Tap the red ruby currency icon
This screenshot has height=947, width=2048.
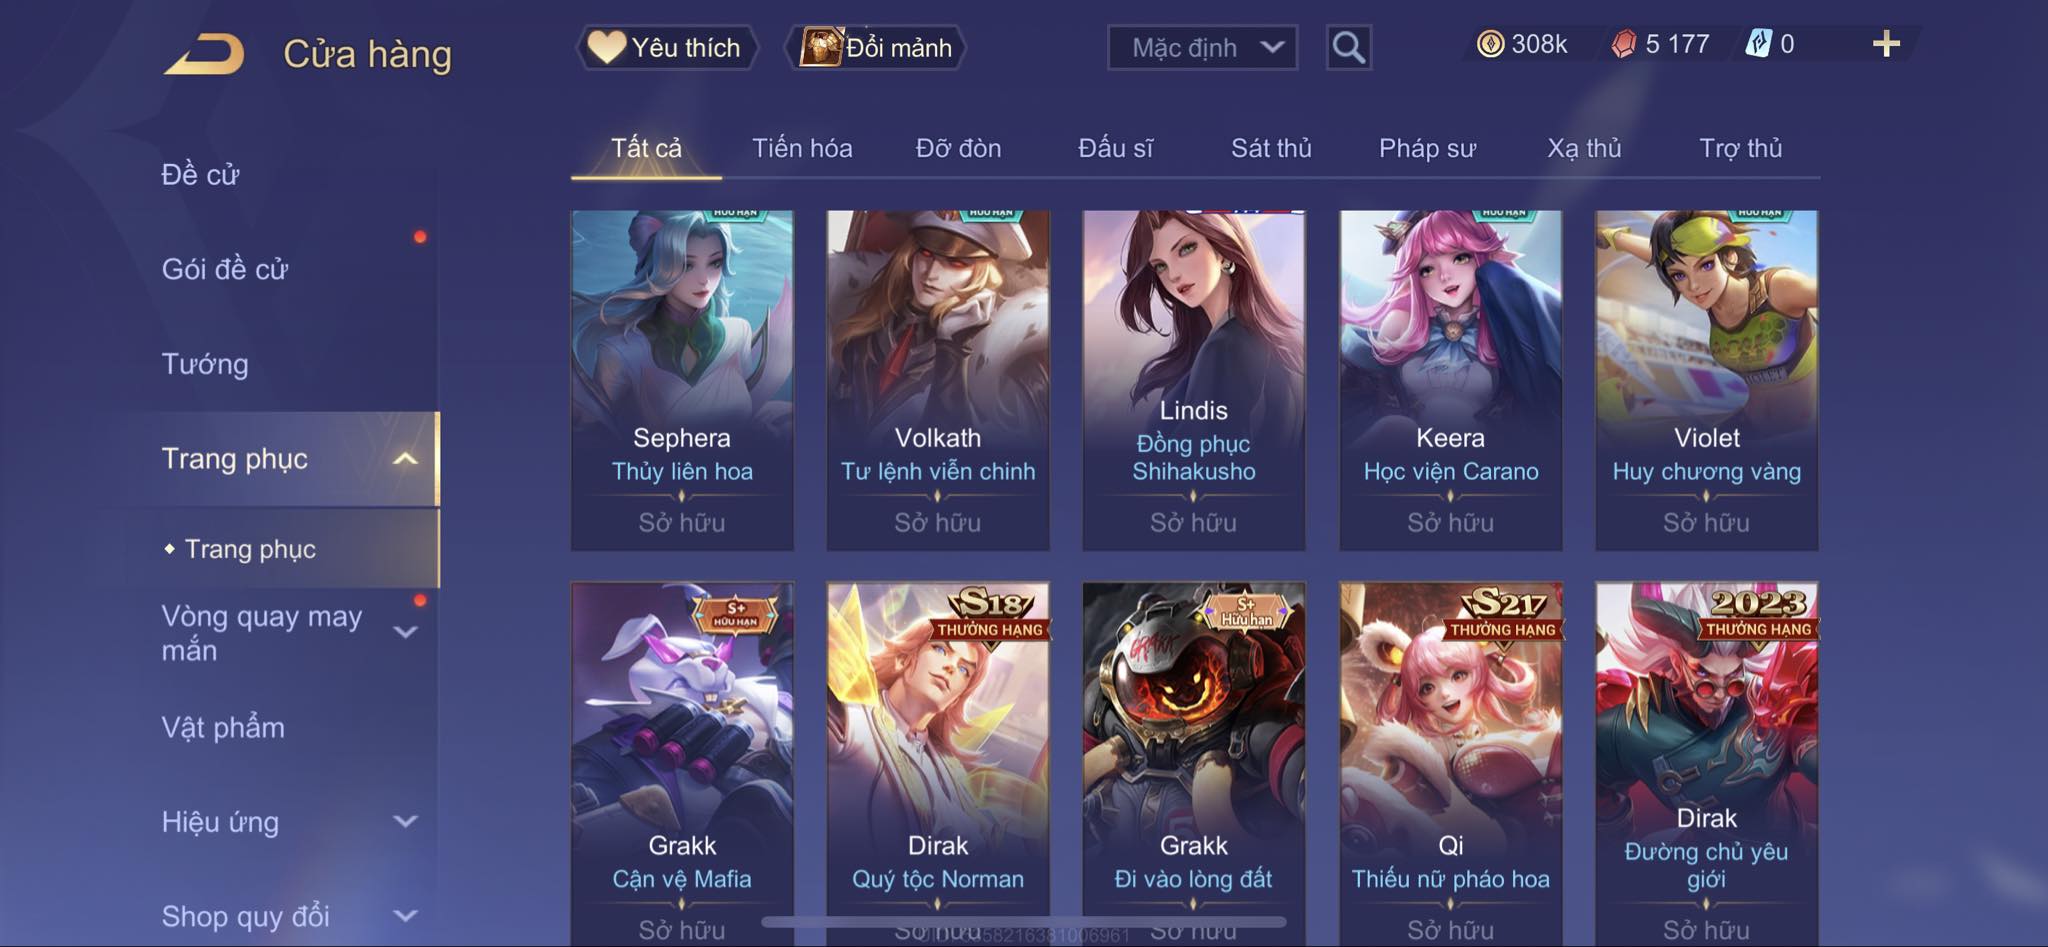(1624, 44)
